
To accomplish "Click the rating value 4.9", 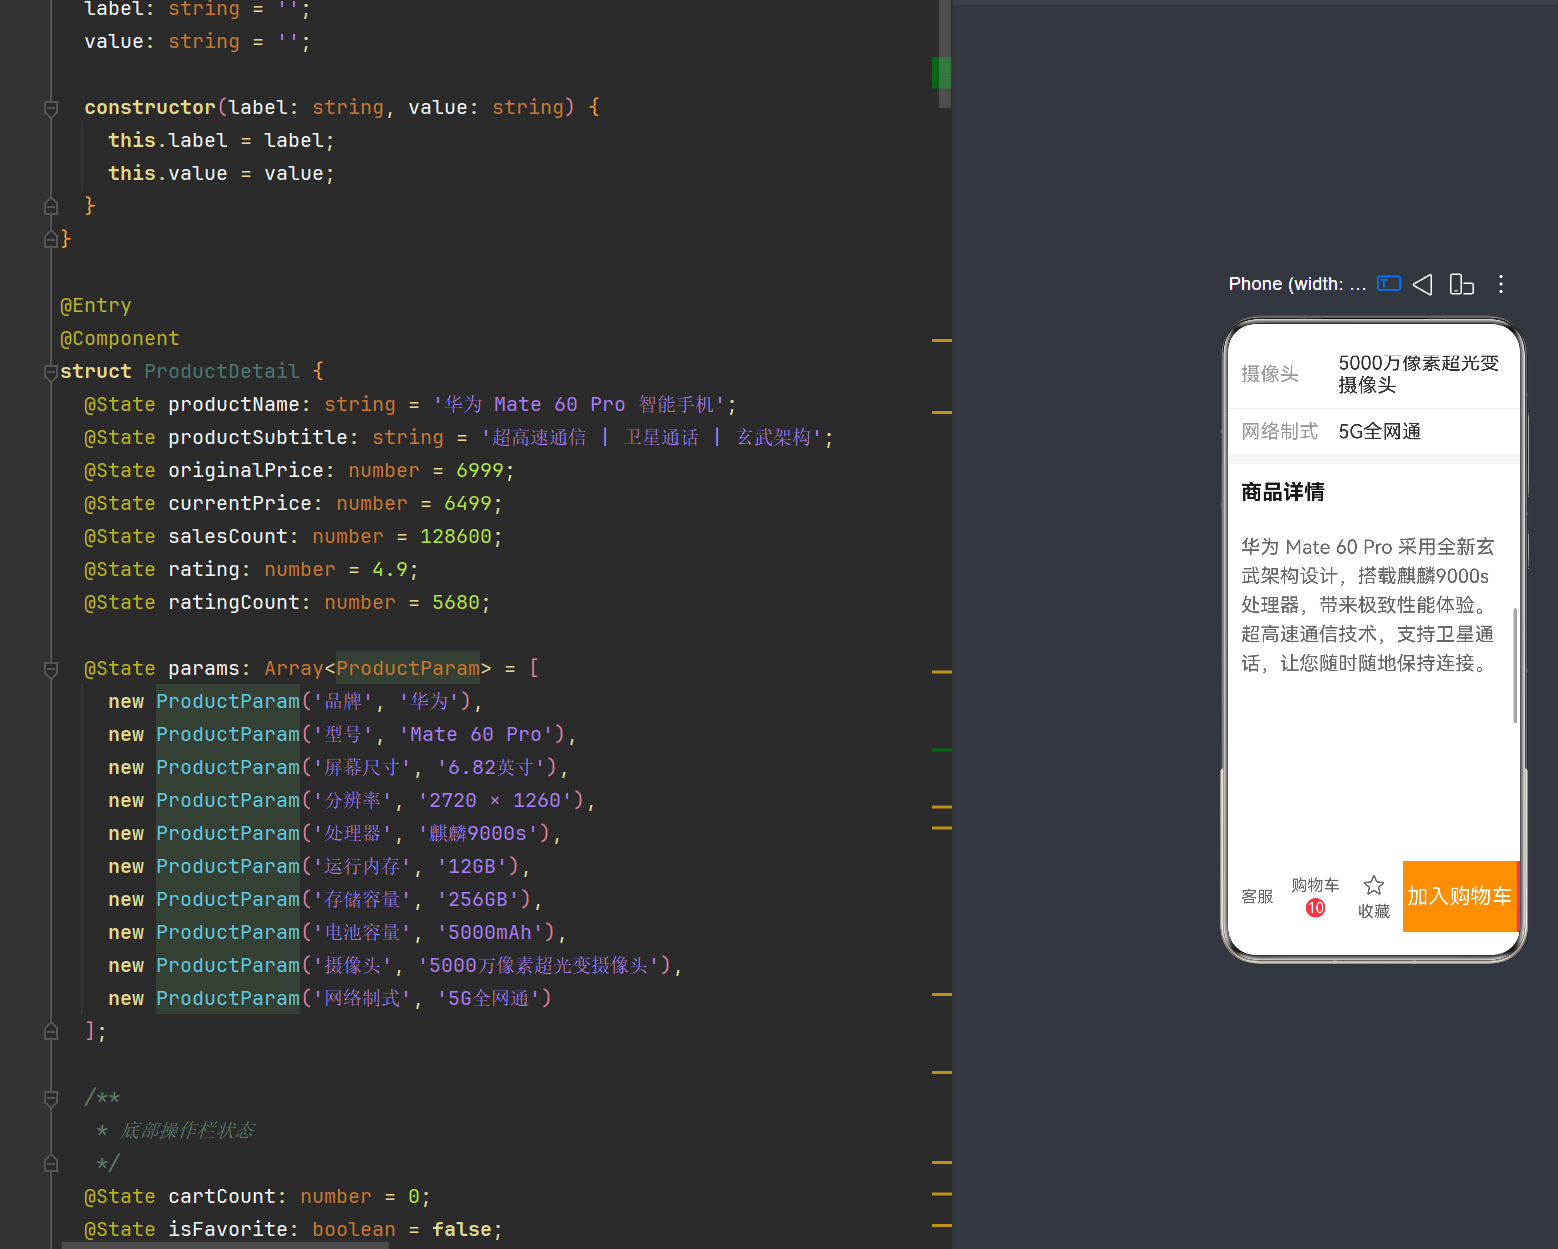I will (390, 570).
